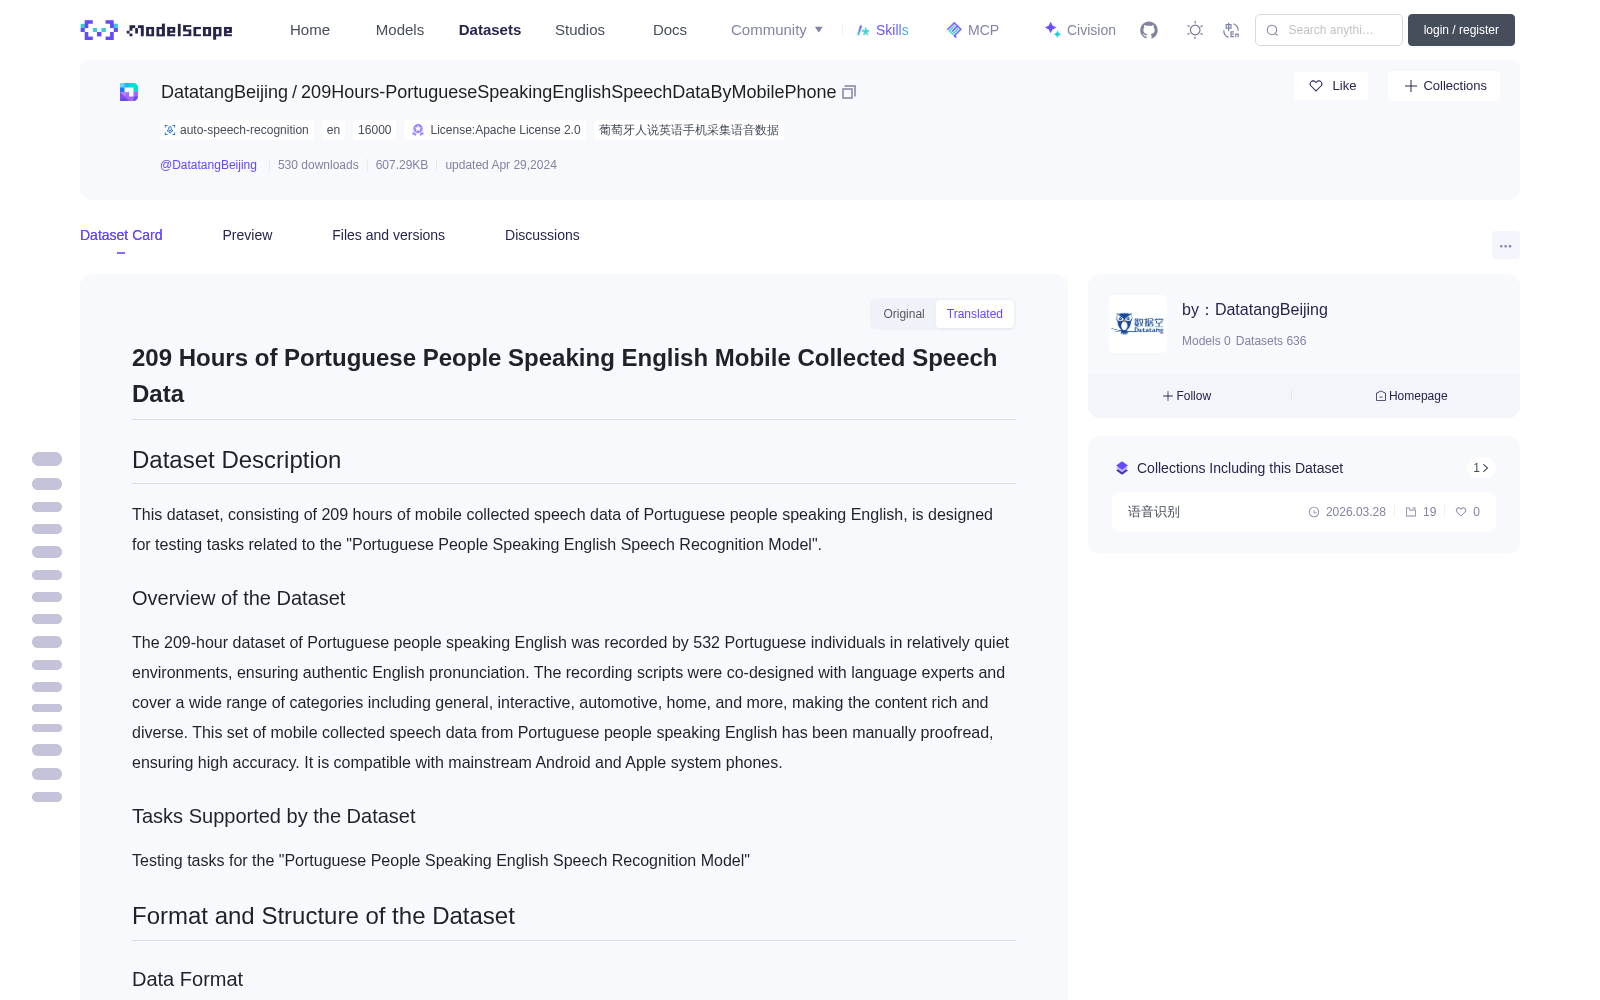Click 'updated Apr 29,2024' text
Image resolution: width=1600 pixels, height=1000 pixels.
(501, 165)
